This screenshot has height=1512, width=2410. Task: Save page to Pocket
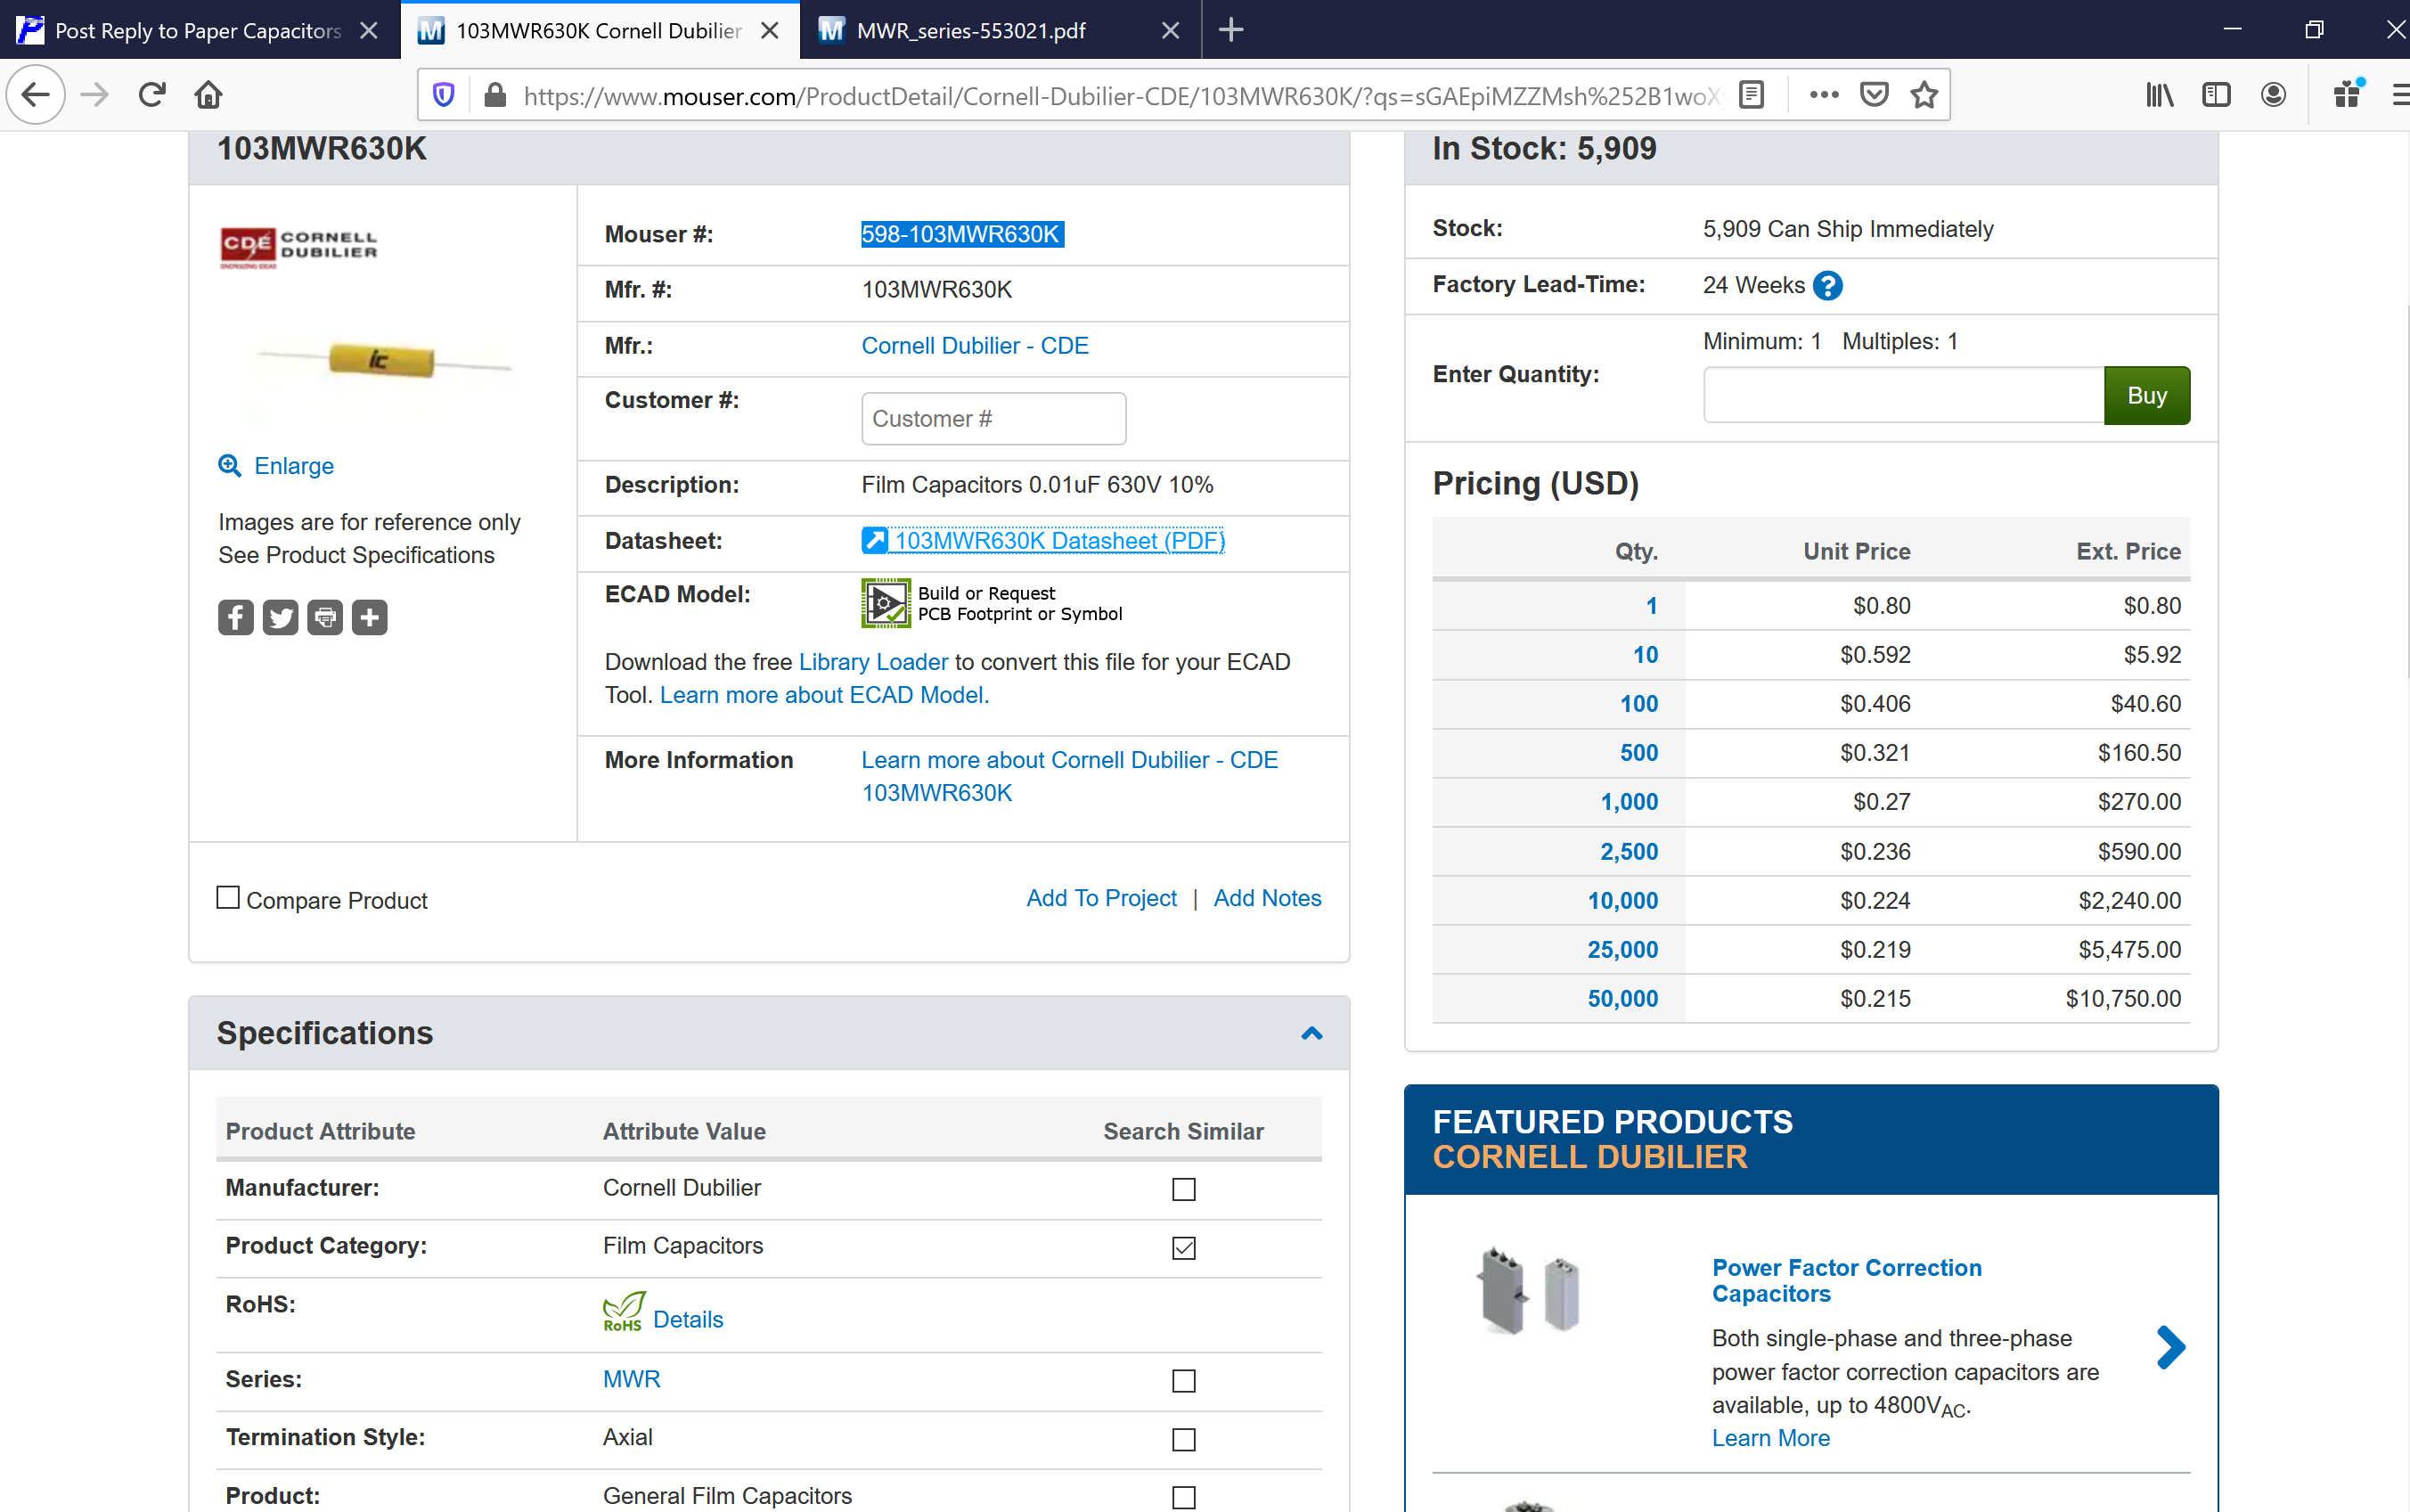[1874, 95]
